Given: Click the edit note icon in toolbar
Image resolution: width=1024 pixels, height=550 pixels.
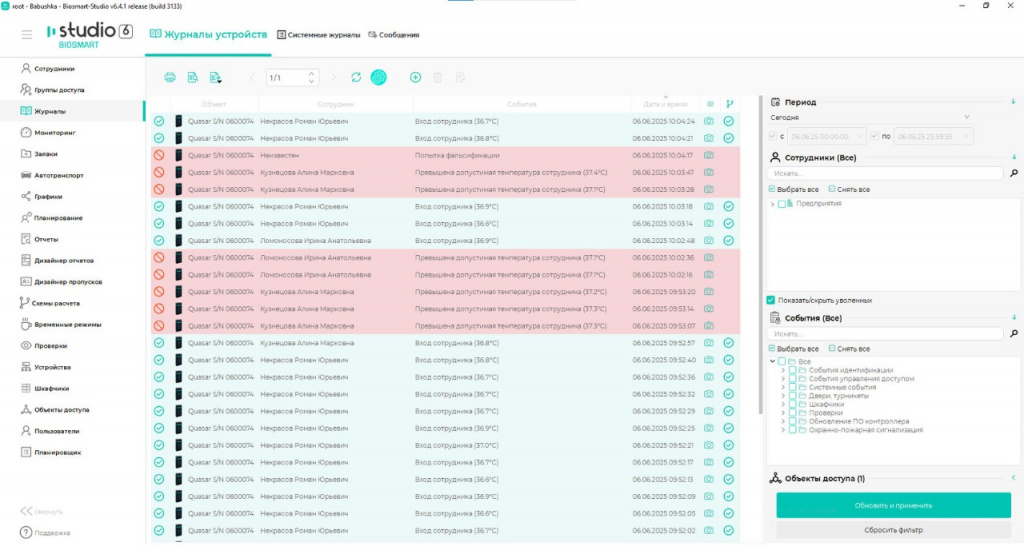Looking at the screenshot, I should click(460, 77).
